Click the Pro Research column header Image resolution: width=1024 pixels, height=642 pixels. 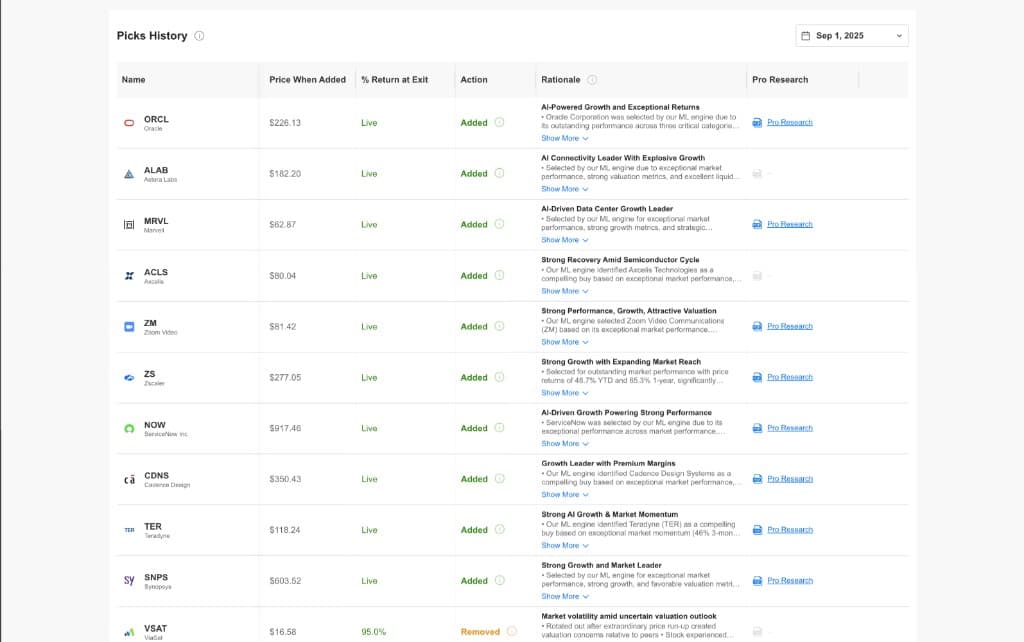click(x=780, y=80)
